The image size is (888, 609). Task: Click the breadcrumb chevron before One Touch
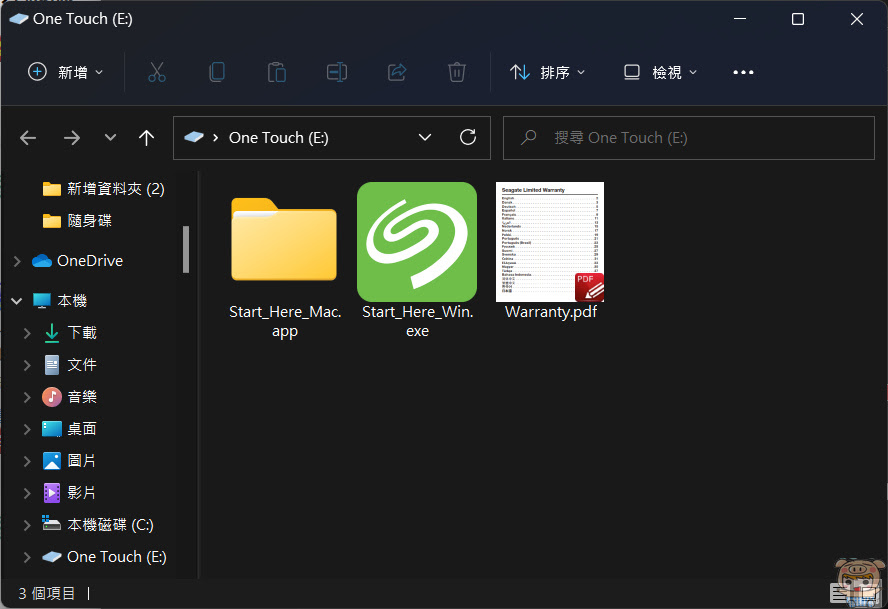(x=216, y=138)
